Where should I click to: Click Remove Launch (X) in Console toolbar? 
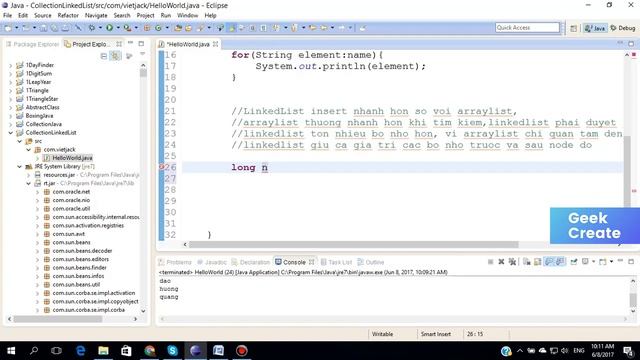click(501, 262)
